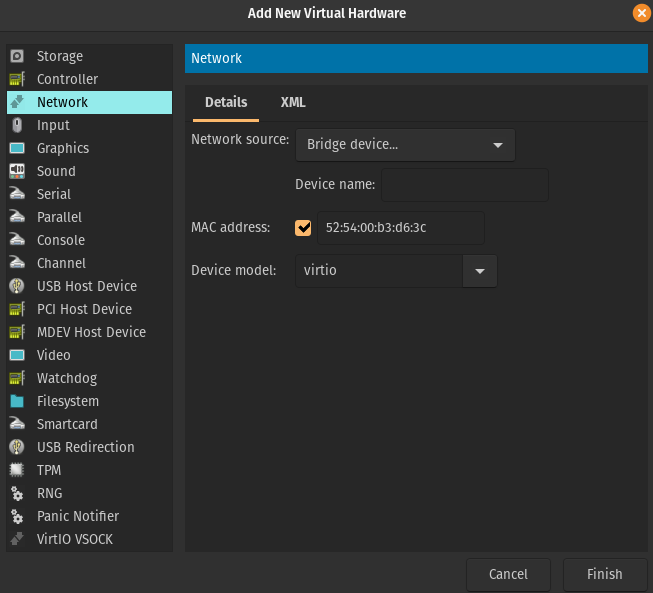
Task: Click the Finish button
Action: click(604, 574)
